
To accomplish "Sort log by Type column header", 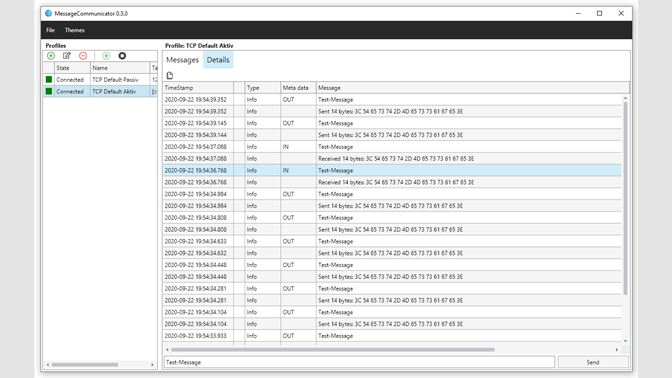I will pos(263,87).
